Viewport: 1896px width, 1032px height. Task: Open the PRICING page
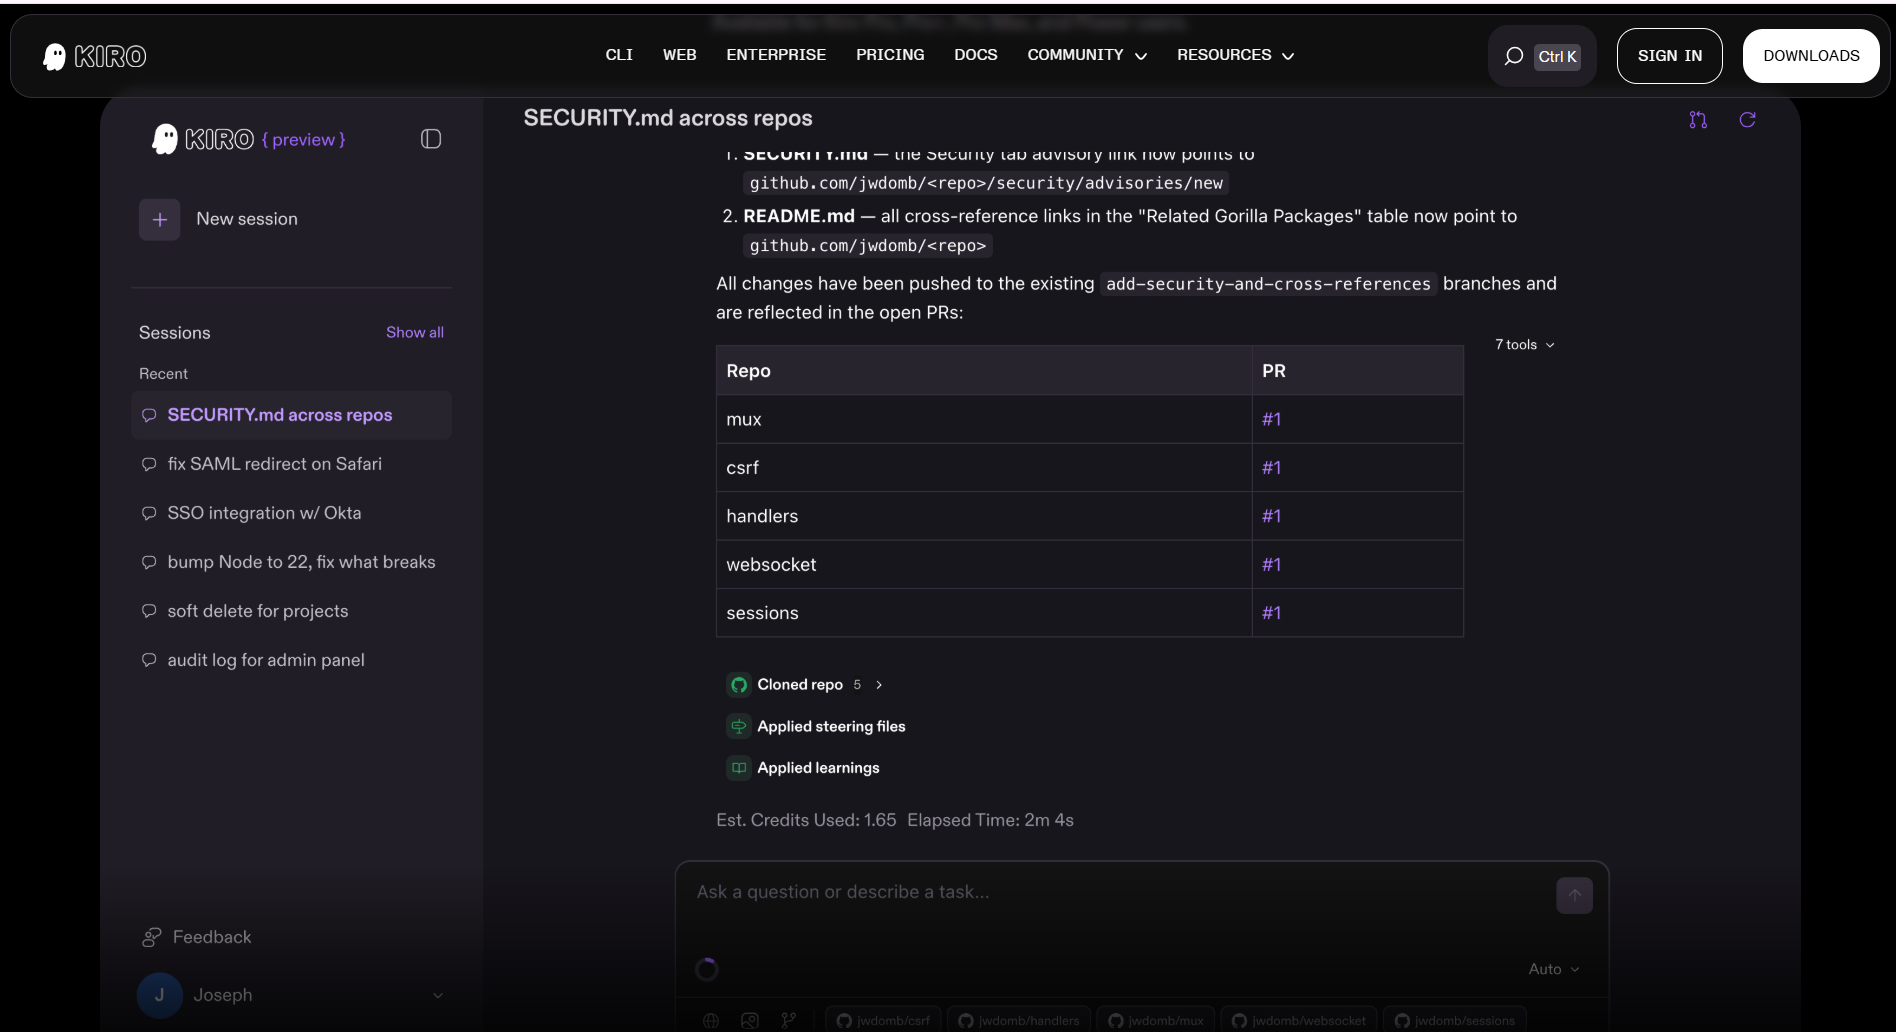pos(890,55)
